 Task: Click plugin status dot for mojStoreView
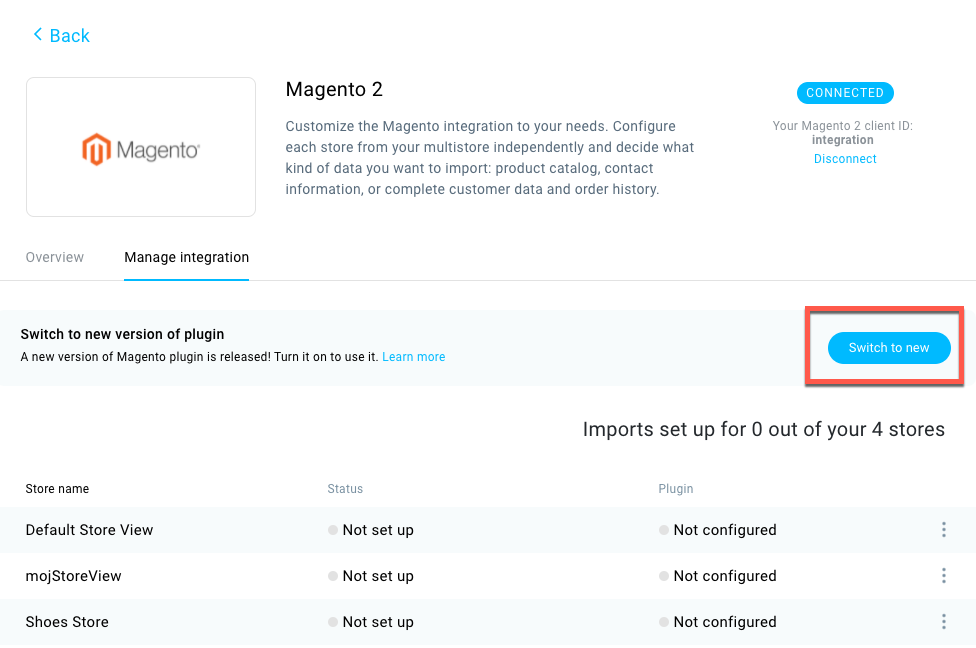click(x=664, y=576)
